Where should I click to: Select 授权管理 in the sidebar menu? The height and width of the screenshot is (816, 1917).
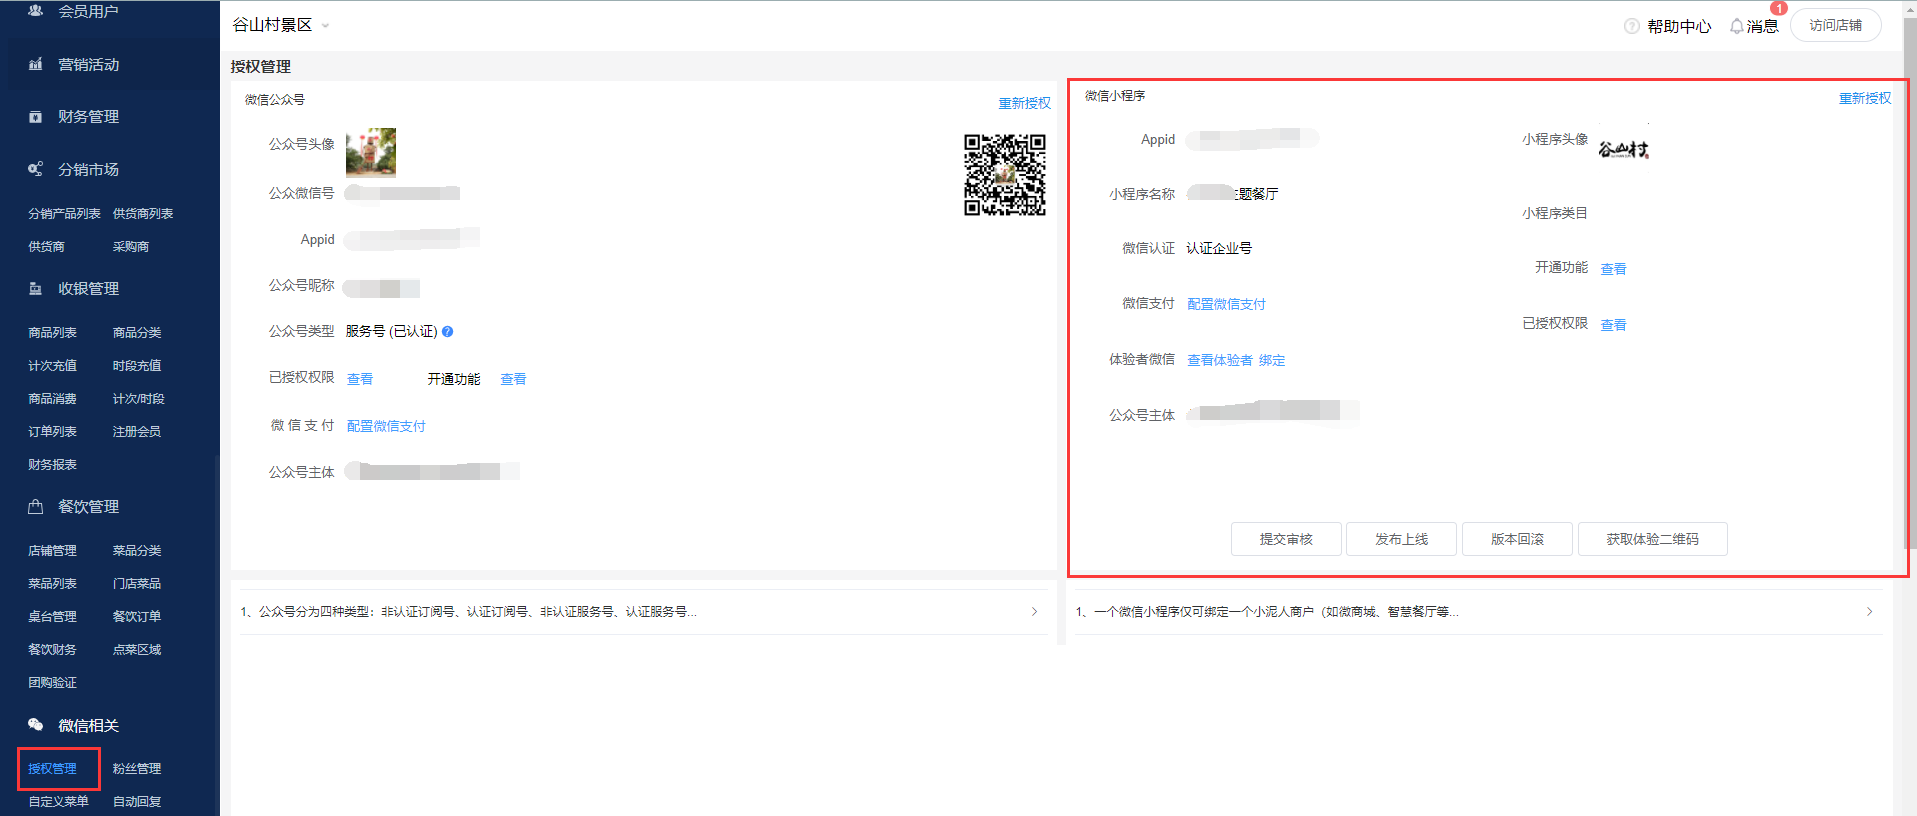click(53, 768)
